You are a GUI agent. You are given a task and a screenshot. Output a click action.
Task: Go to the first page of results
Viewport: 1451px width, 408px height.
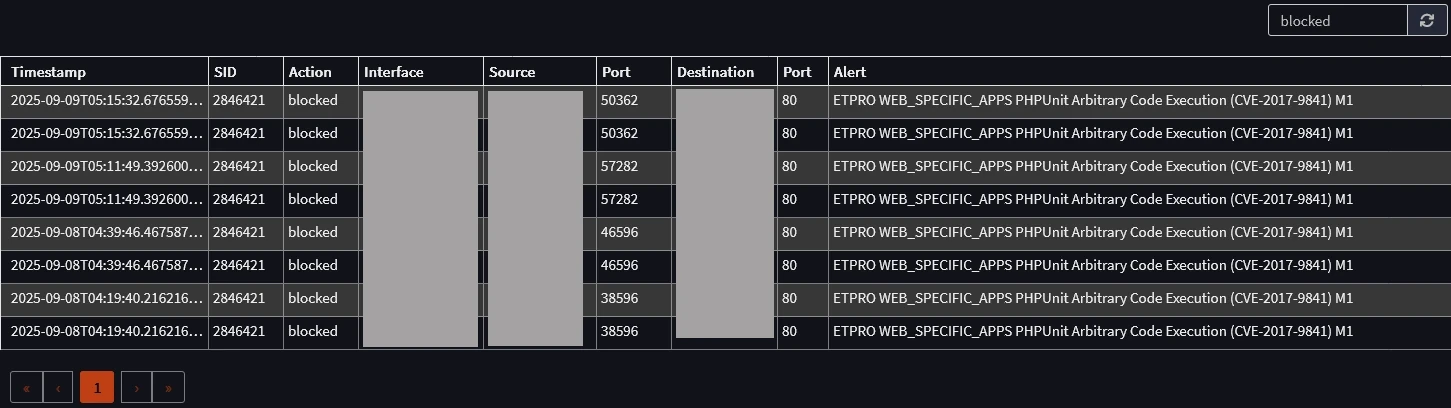26,387
